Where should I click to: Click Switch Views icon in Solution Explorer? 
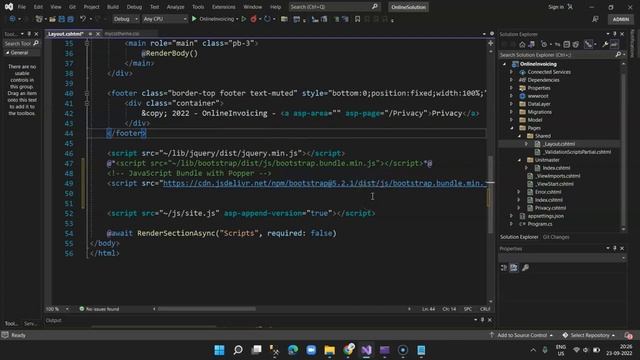coord(531,44)
